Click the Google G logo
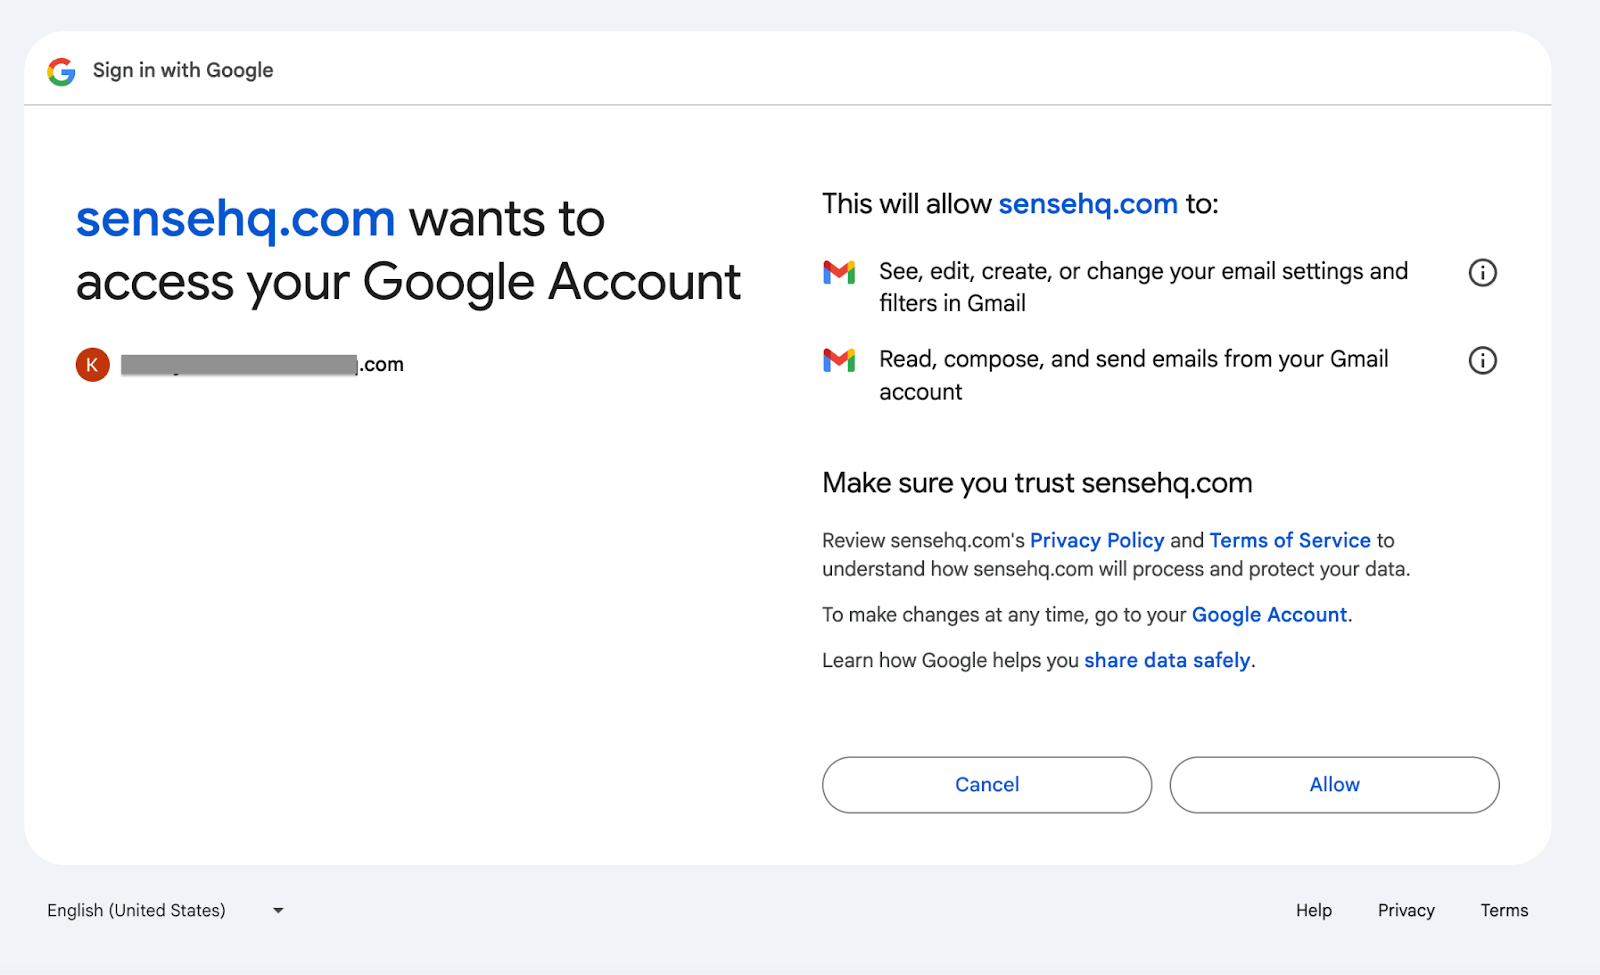Screen dimensions: 1600x975 tap(62, 71)
